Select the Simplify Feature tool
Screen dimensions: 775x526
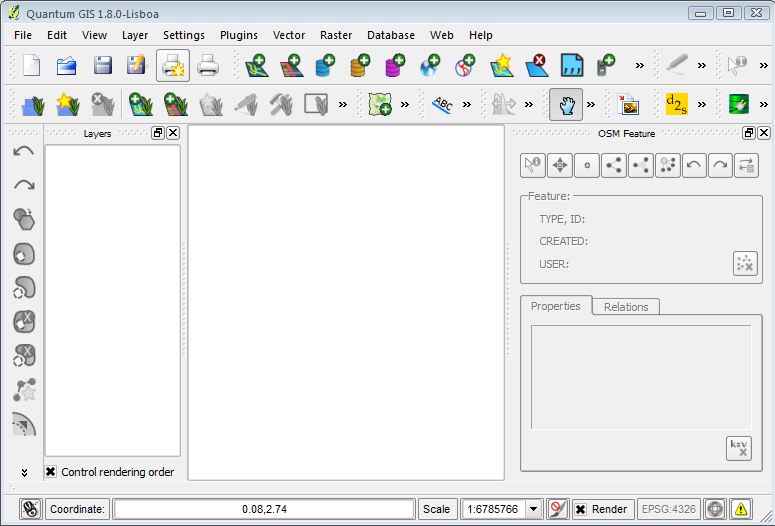pyautogui.click(x=24, y=219)
